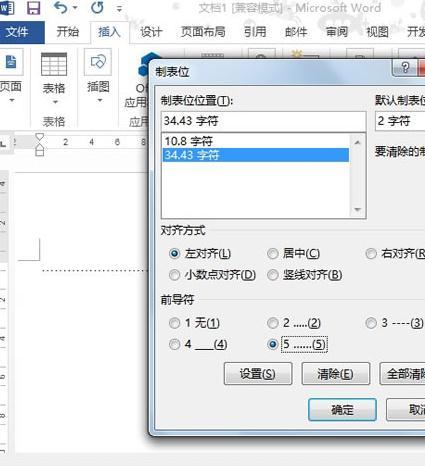
Task: Click the default tab stops 2 字符 field
Action: coord(400,121)
